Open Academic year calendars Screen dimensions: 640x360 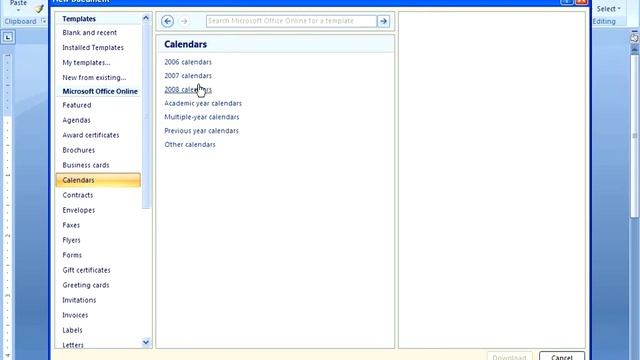[203, 103]
